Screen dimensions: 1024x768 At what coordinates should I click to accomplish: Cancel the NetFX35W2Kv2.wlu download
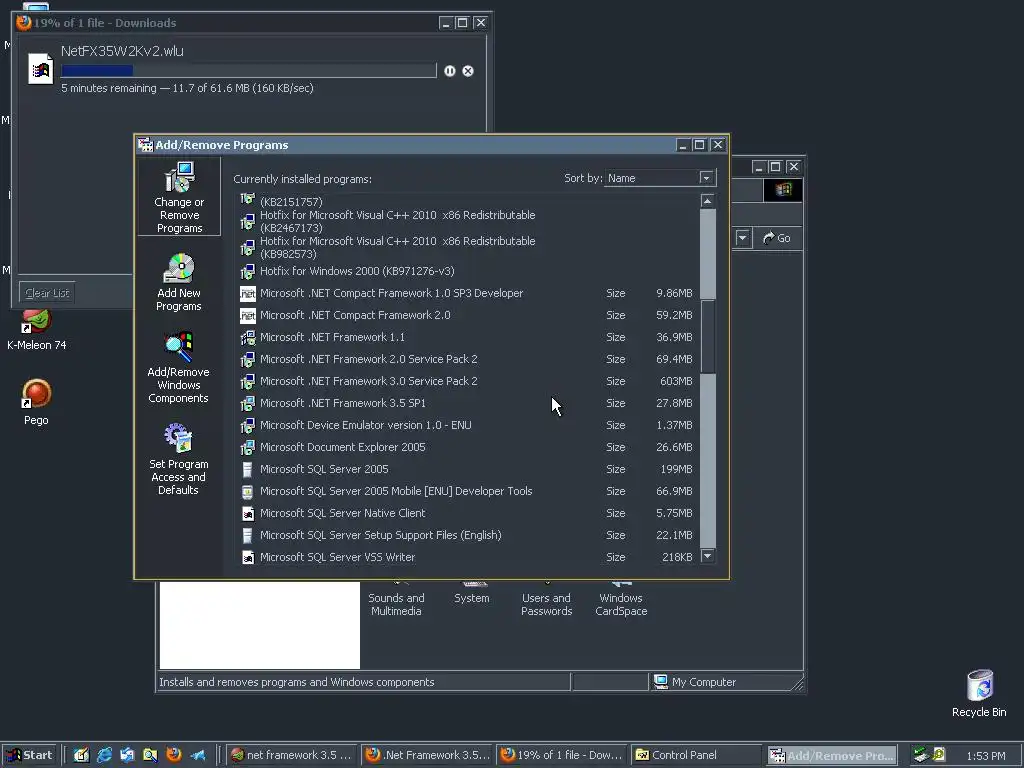[x=468, y=71]
